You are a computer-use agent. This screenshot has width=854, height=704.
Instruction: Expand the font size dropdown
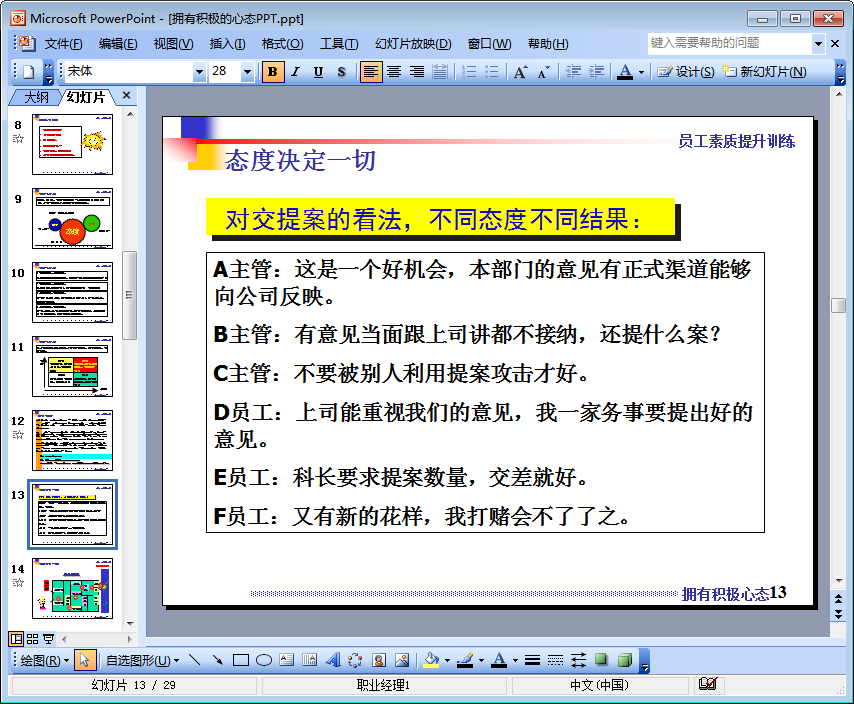coord(247,72)
